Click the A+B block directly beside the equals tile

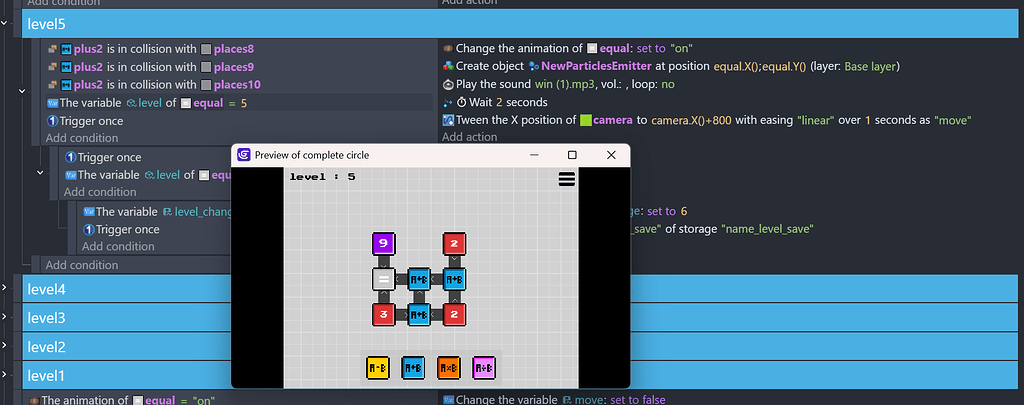[x=419, y=279]
